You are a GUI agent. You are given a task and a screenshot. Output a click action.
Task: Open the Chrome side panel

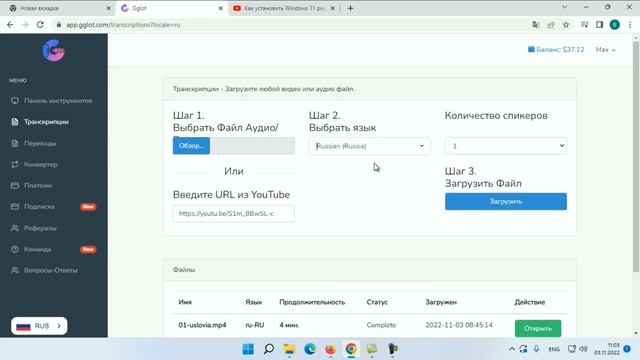click(x=599, y=25)
